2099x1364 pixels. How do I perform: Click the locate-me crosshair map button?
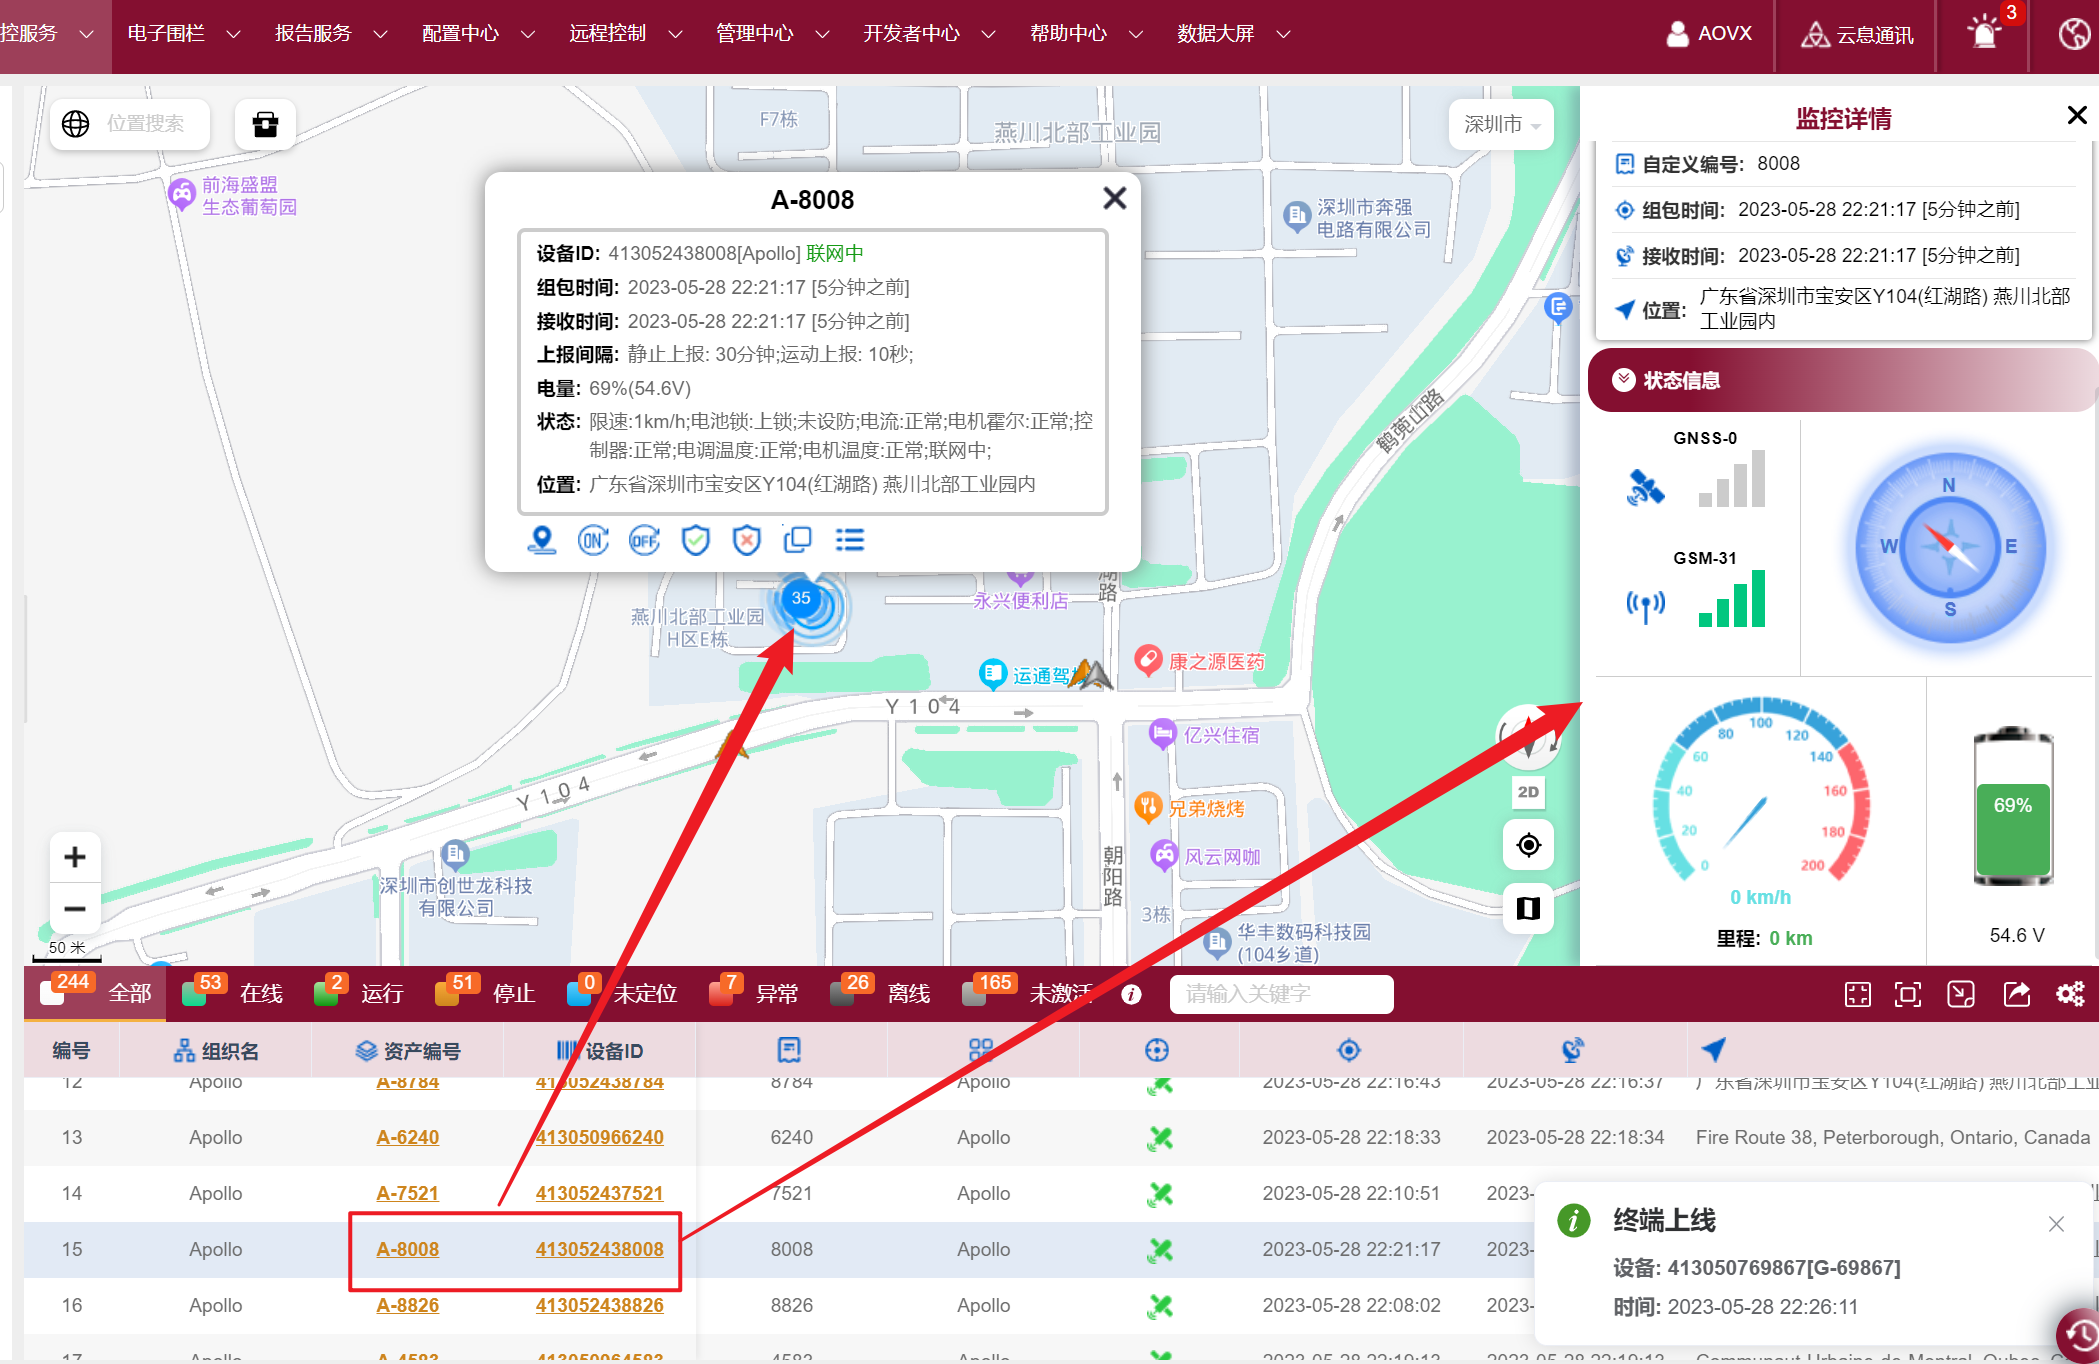click(x=1528, y=846)
